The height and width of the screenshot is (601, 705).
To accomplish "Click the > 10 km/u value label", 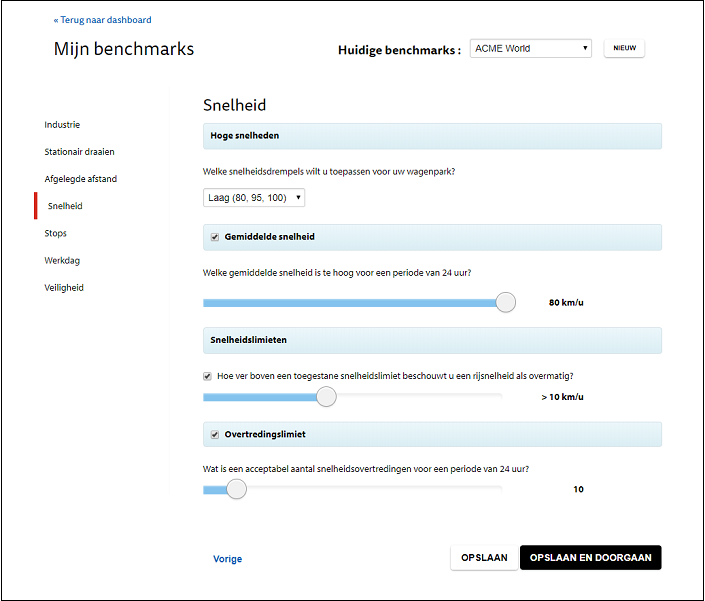I will (x=562, y=397).
